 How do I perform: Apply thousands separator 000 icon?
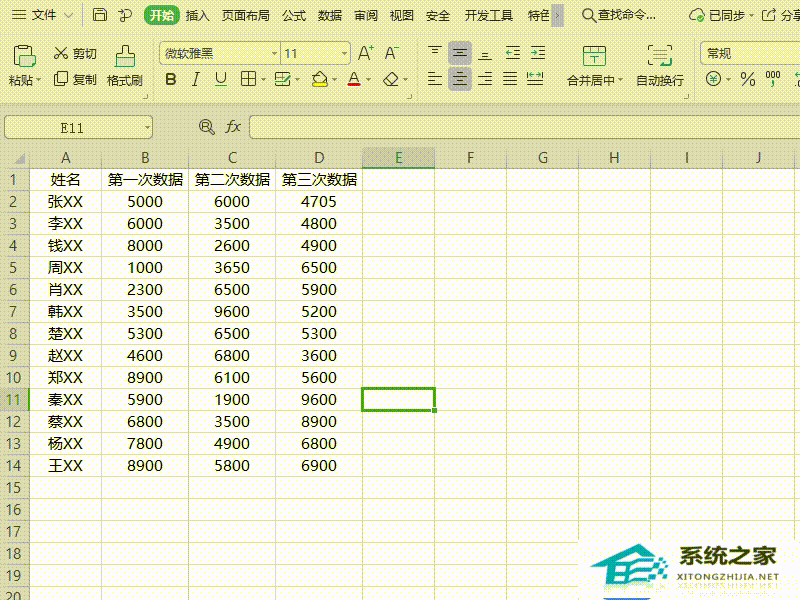point(773,78)
